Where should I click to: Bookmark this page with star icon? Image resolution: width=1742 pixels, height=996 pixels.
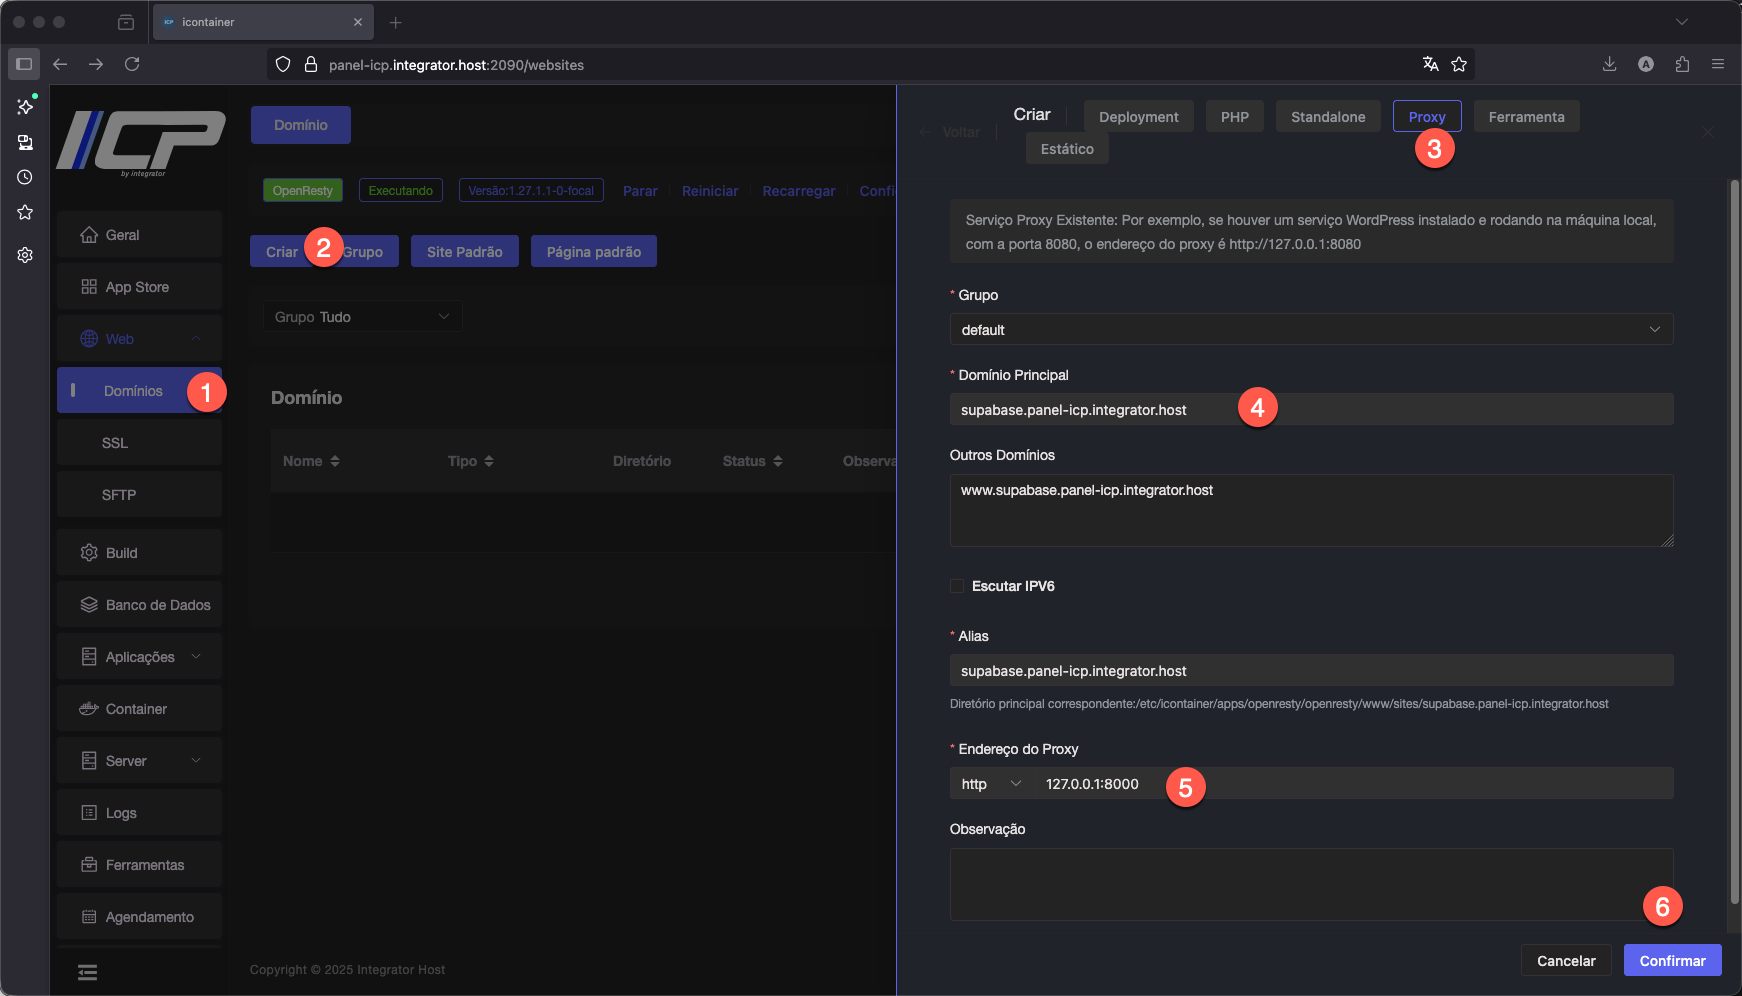click(x=1459, y=64)
